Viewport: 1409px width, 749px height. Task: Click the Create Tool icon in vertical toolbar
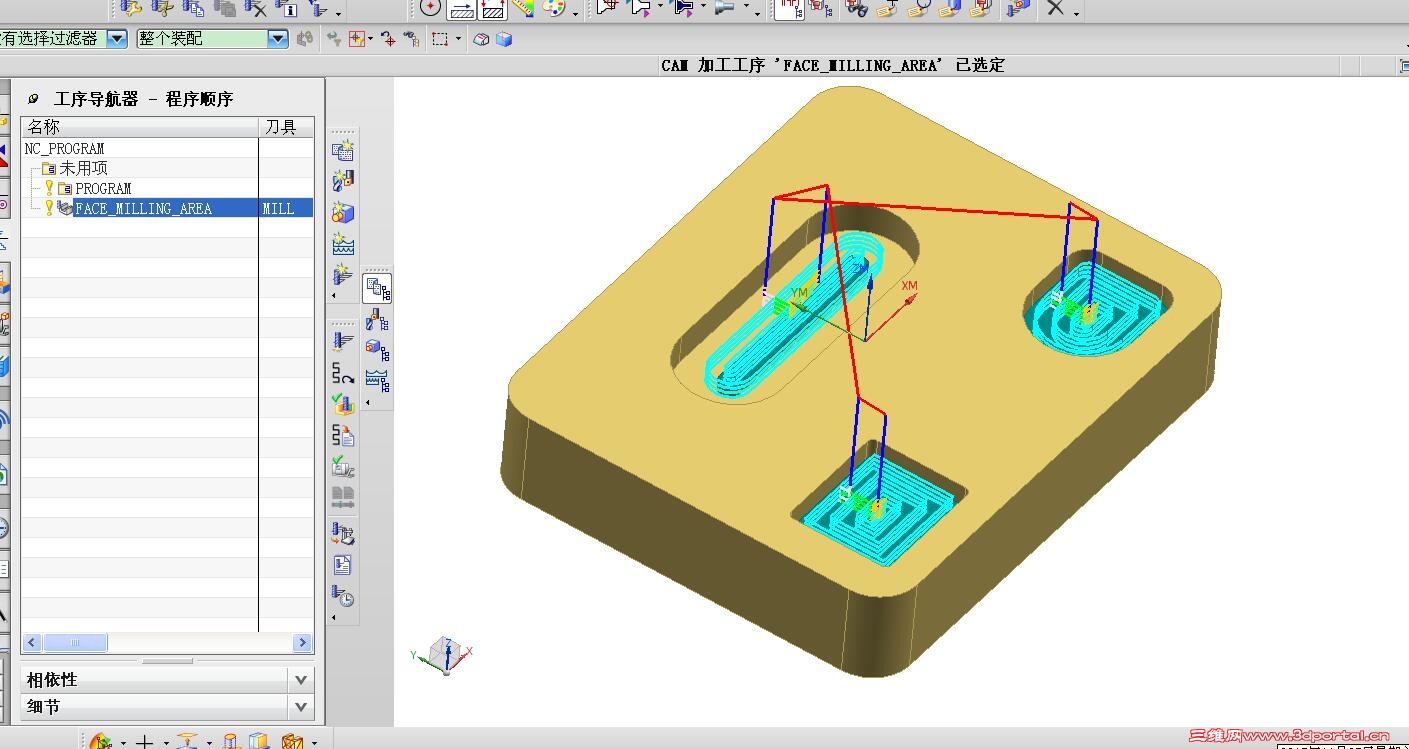343,181
